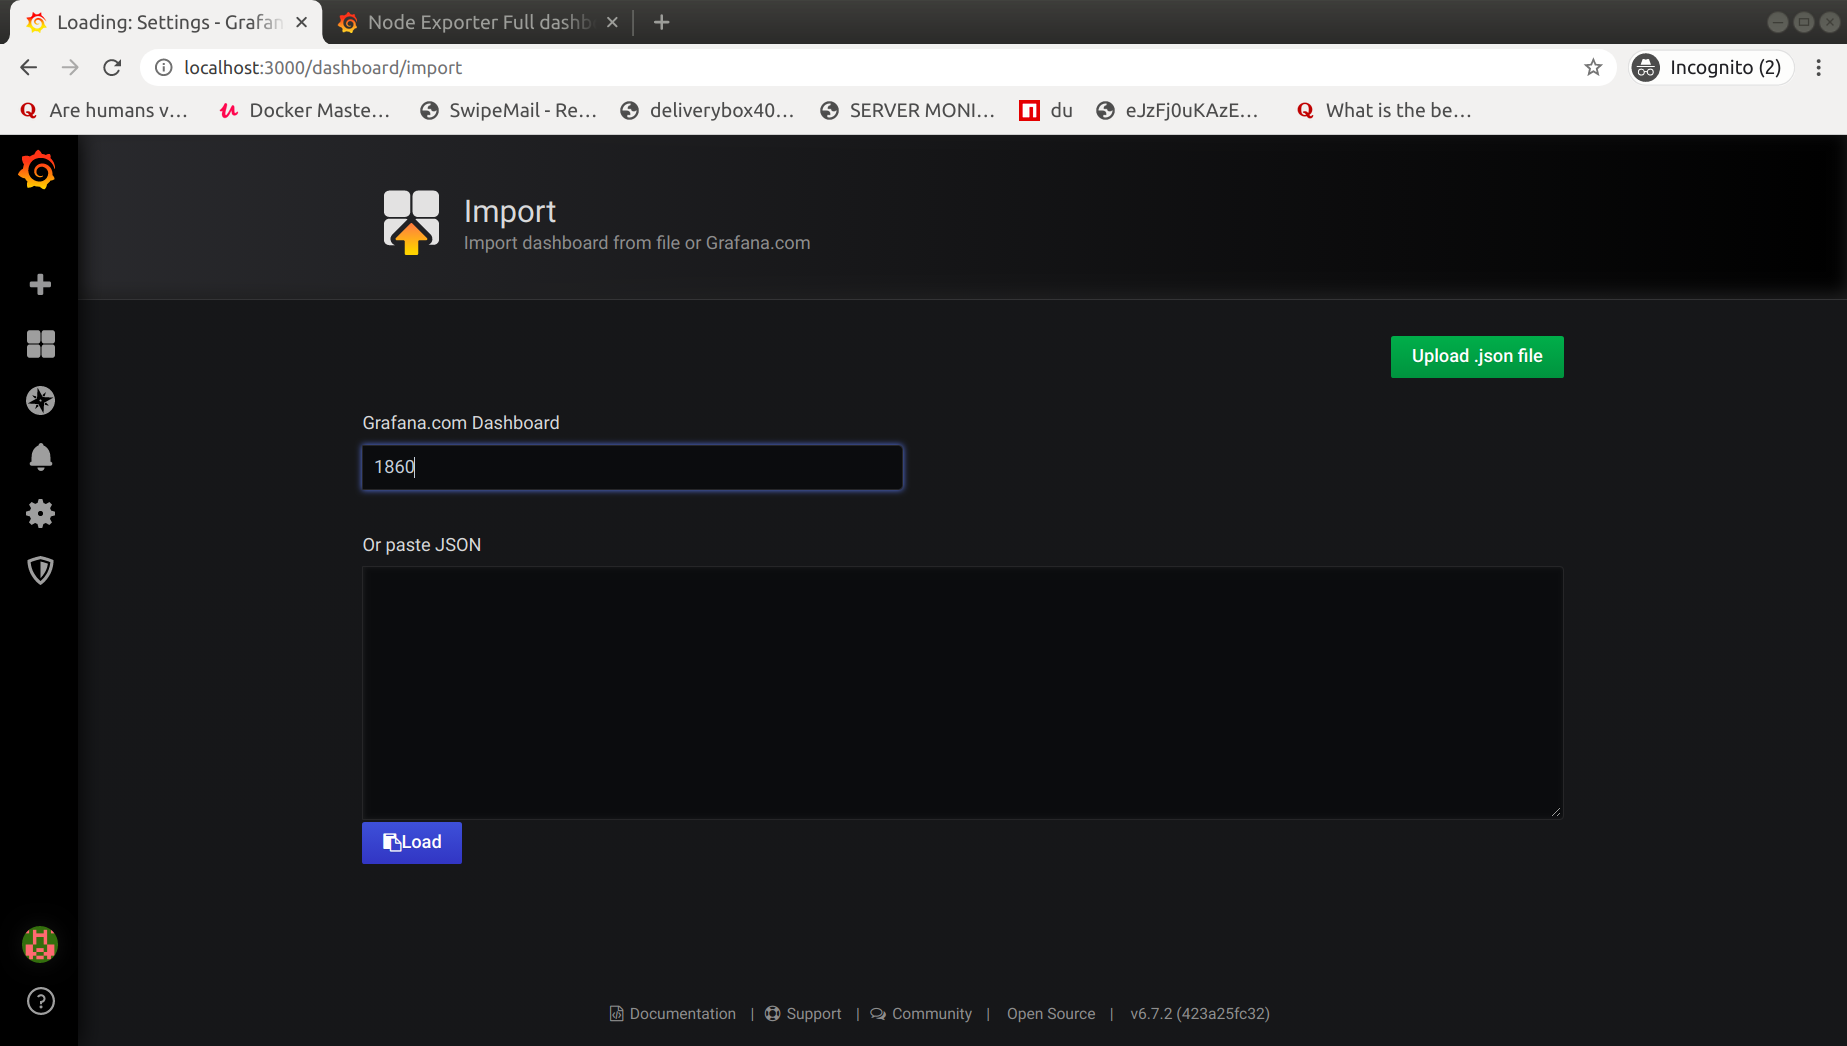Click the Import dashboard header icon
This screenshot has width=1847, height=1046.
[411, 222]
